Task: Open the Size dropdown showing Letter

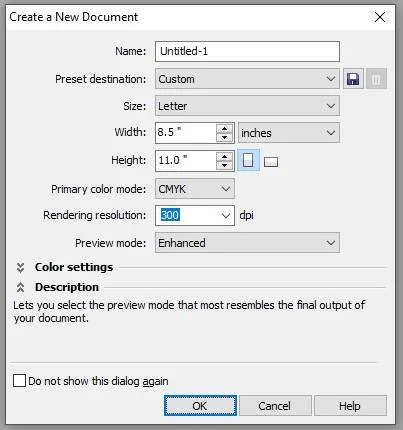Action: point(247,106)
